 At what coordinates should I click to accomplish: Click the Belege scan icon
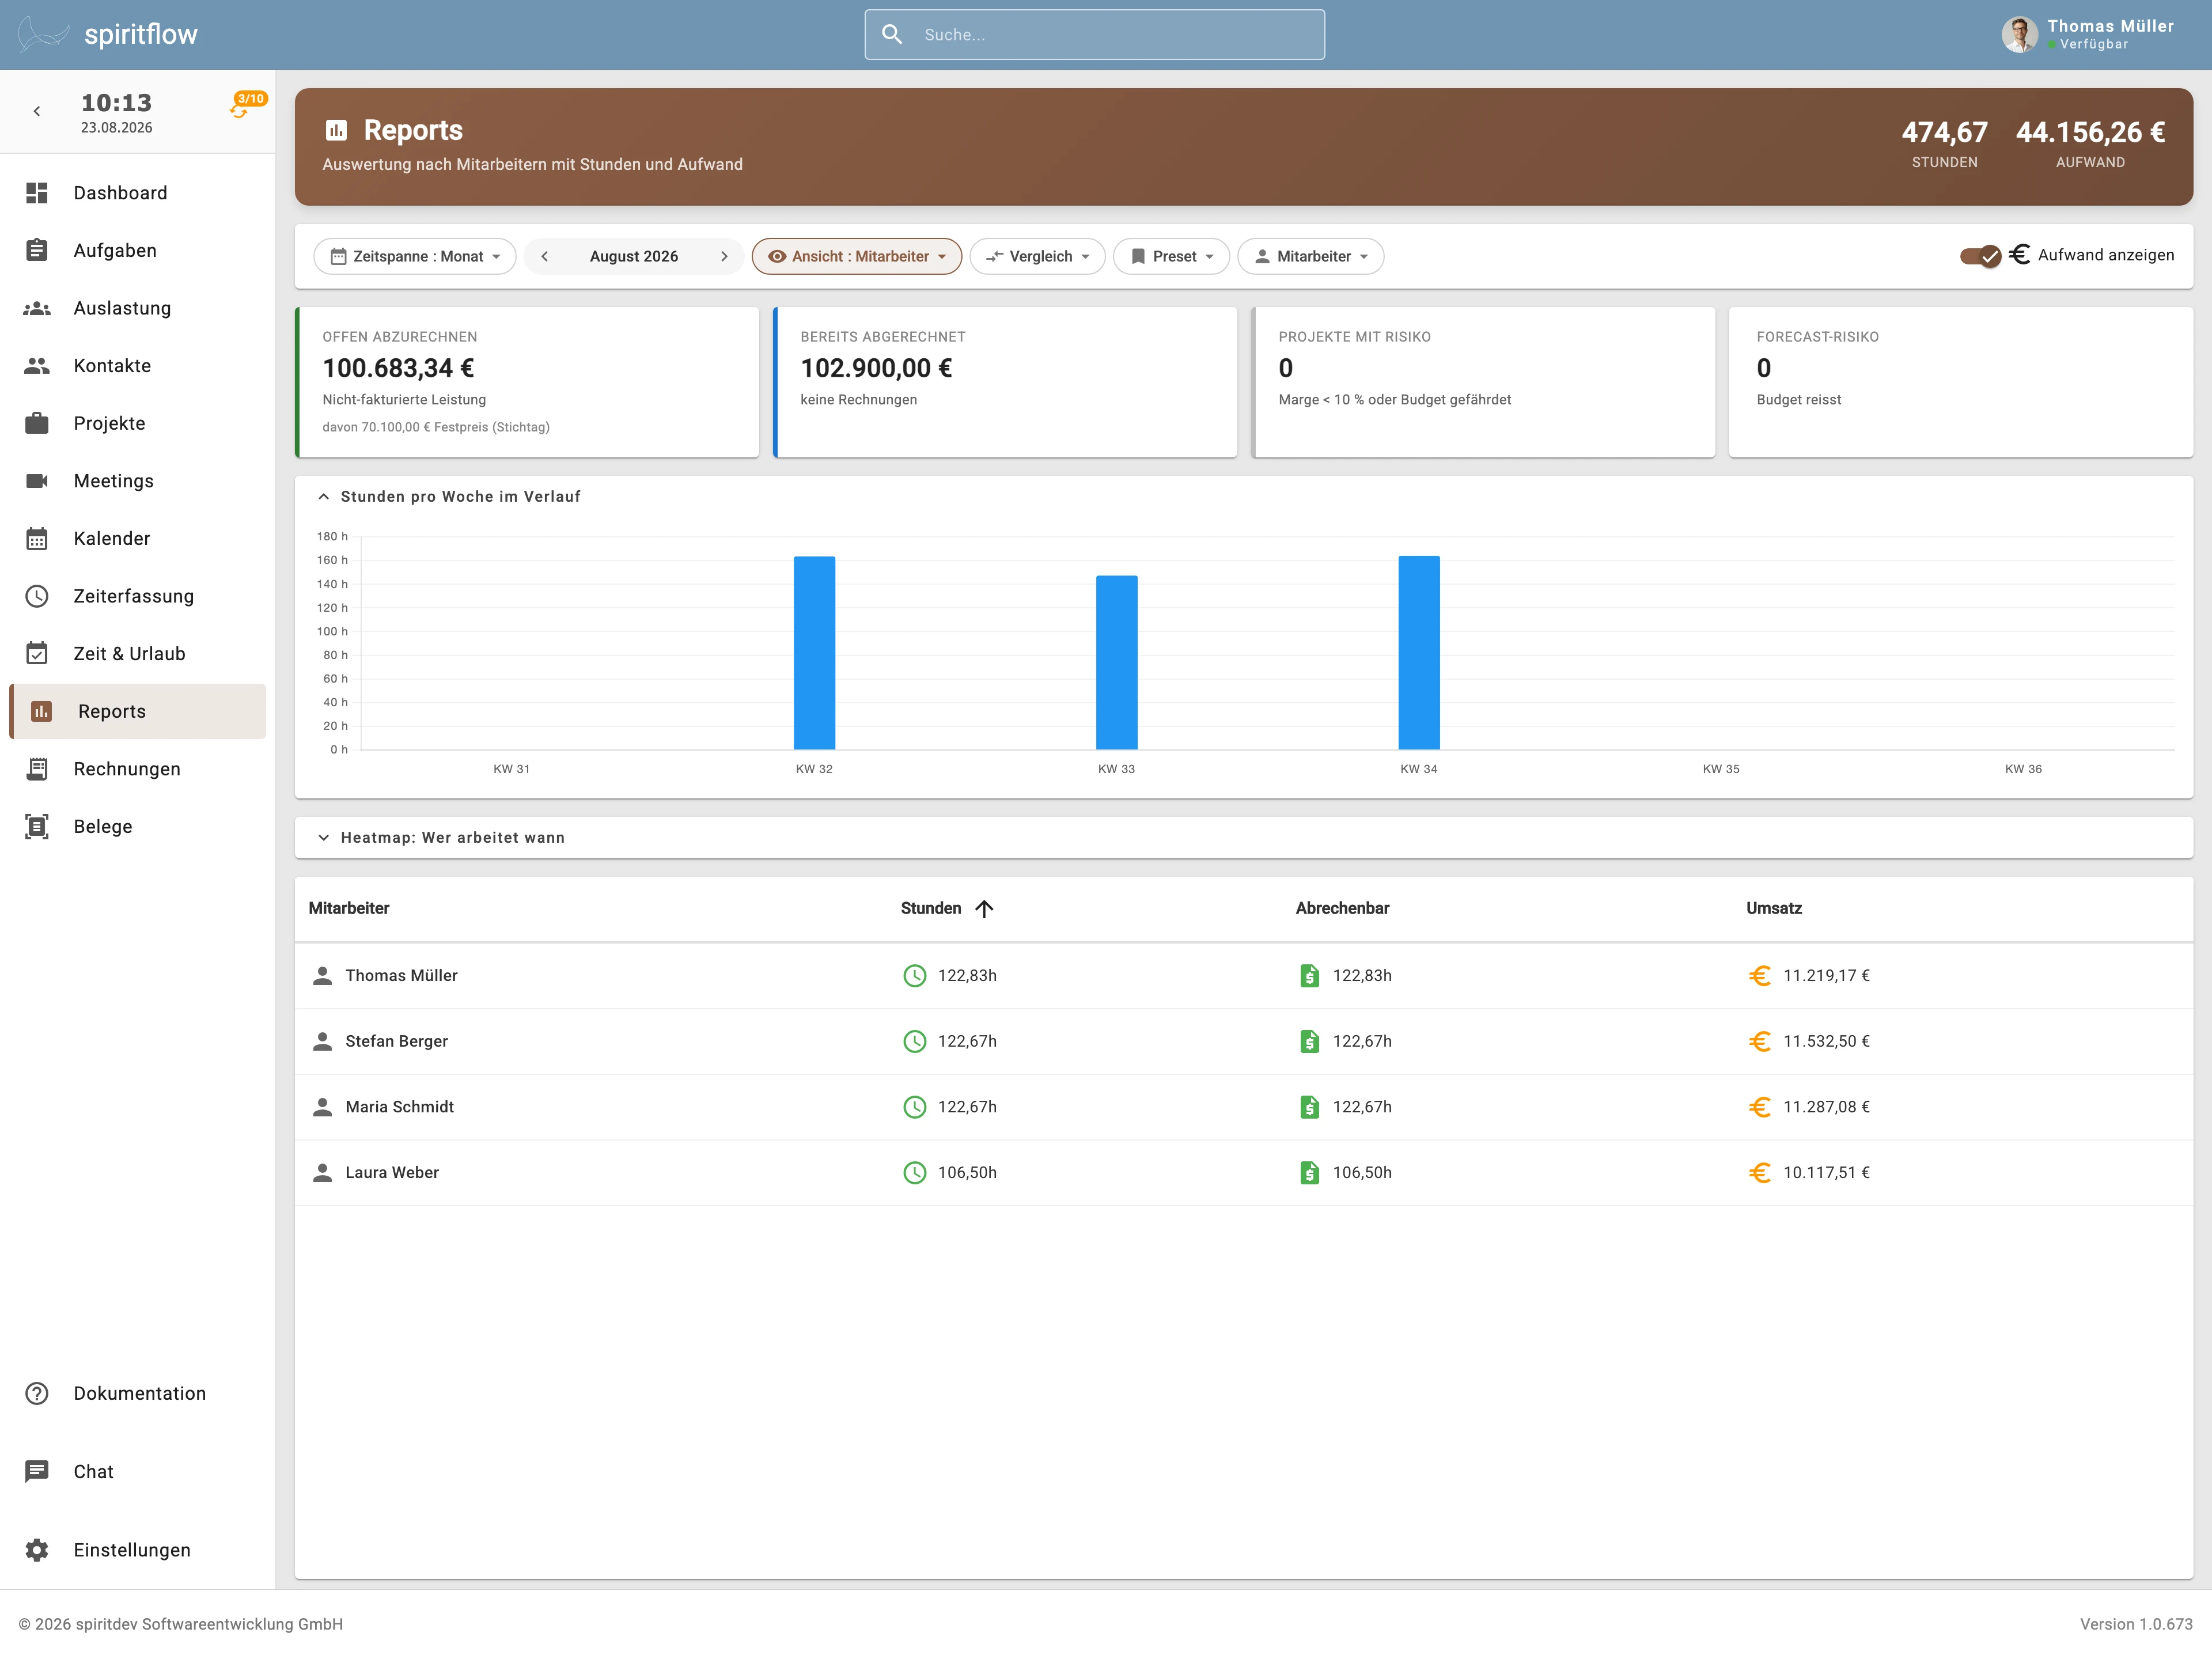point(37,827)
